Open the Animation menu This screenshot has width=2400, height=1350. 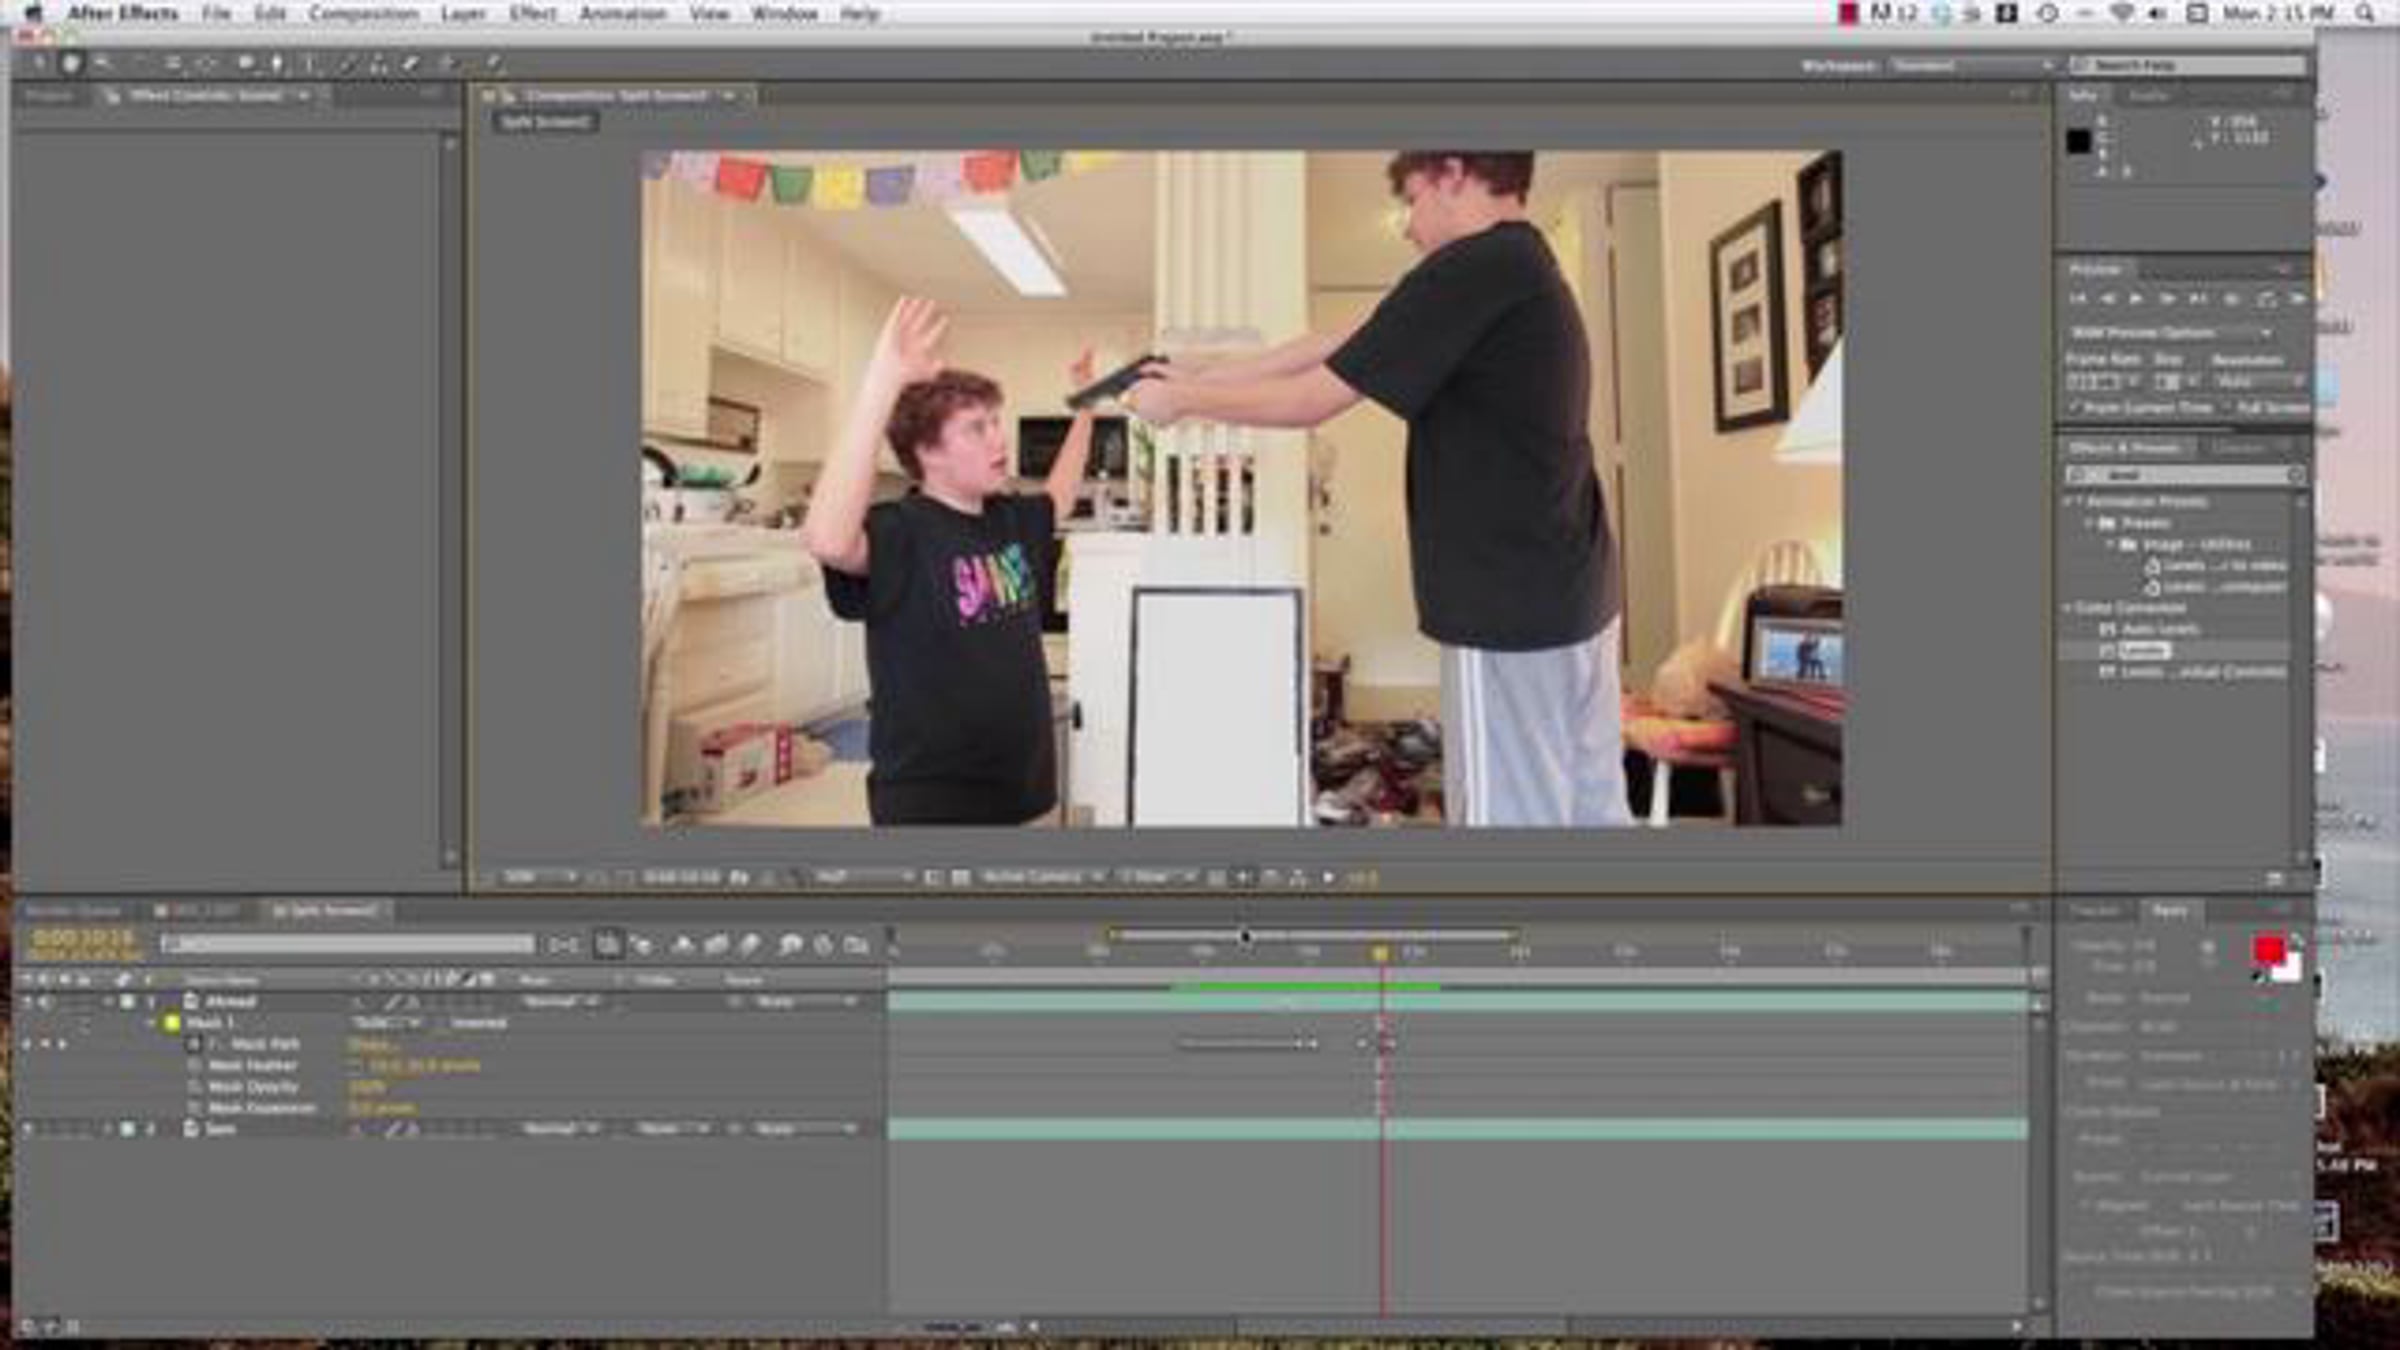(x=622, y=14)
